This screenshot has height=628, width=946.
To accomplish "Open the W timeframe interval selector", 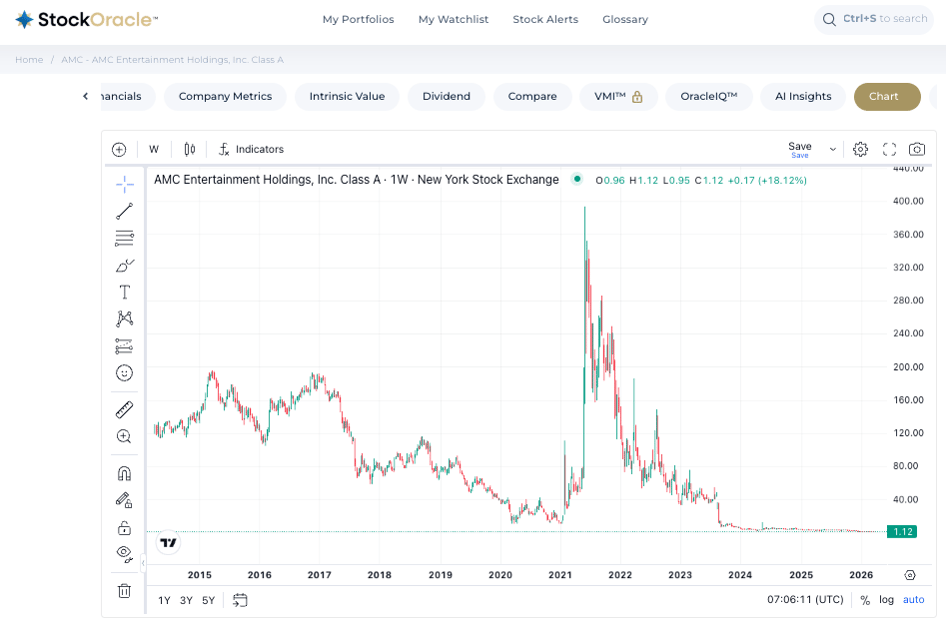I will click(154, 149).
